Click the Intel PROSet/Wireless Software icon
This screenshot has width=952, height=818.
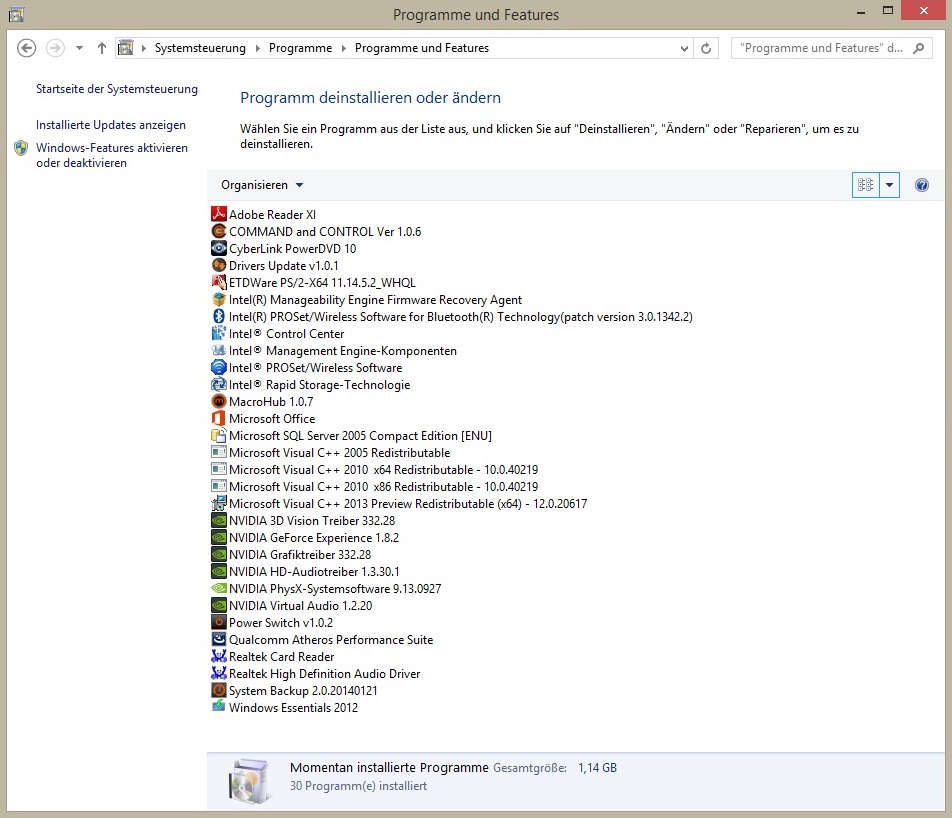tap(219, 367)
